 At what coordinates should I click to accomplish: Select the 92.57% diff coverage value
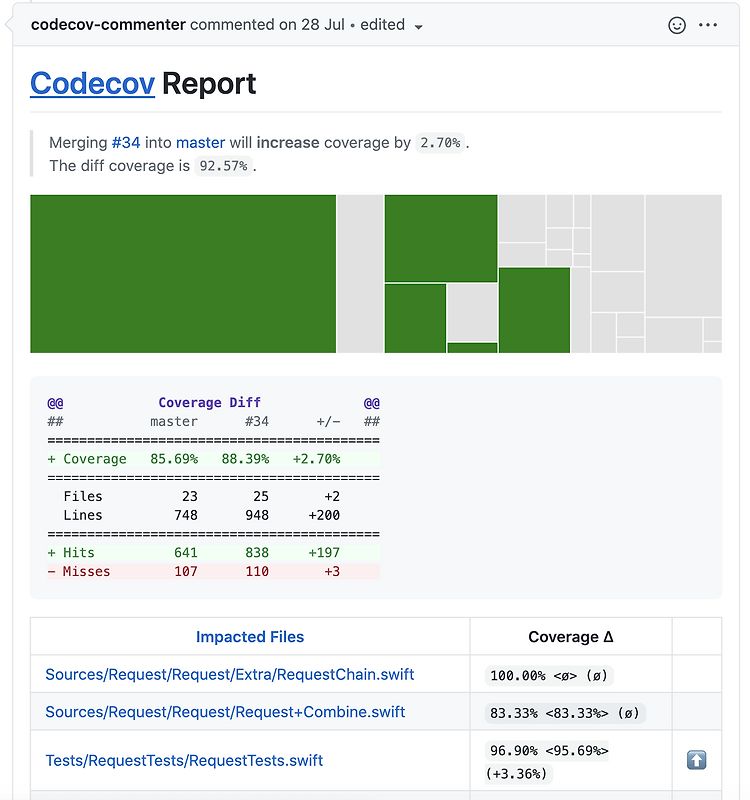pyautogui.click(x=223, y=166)
